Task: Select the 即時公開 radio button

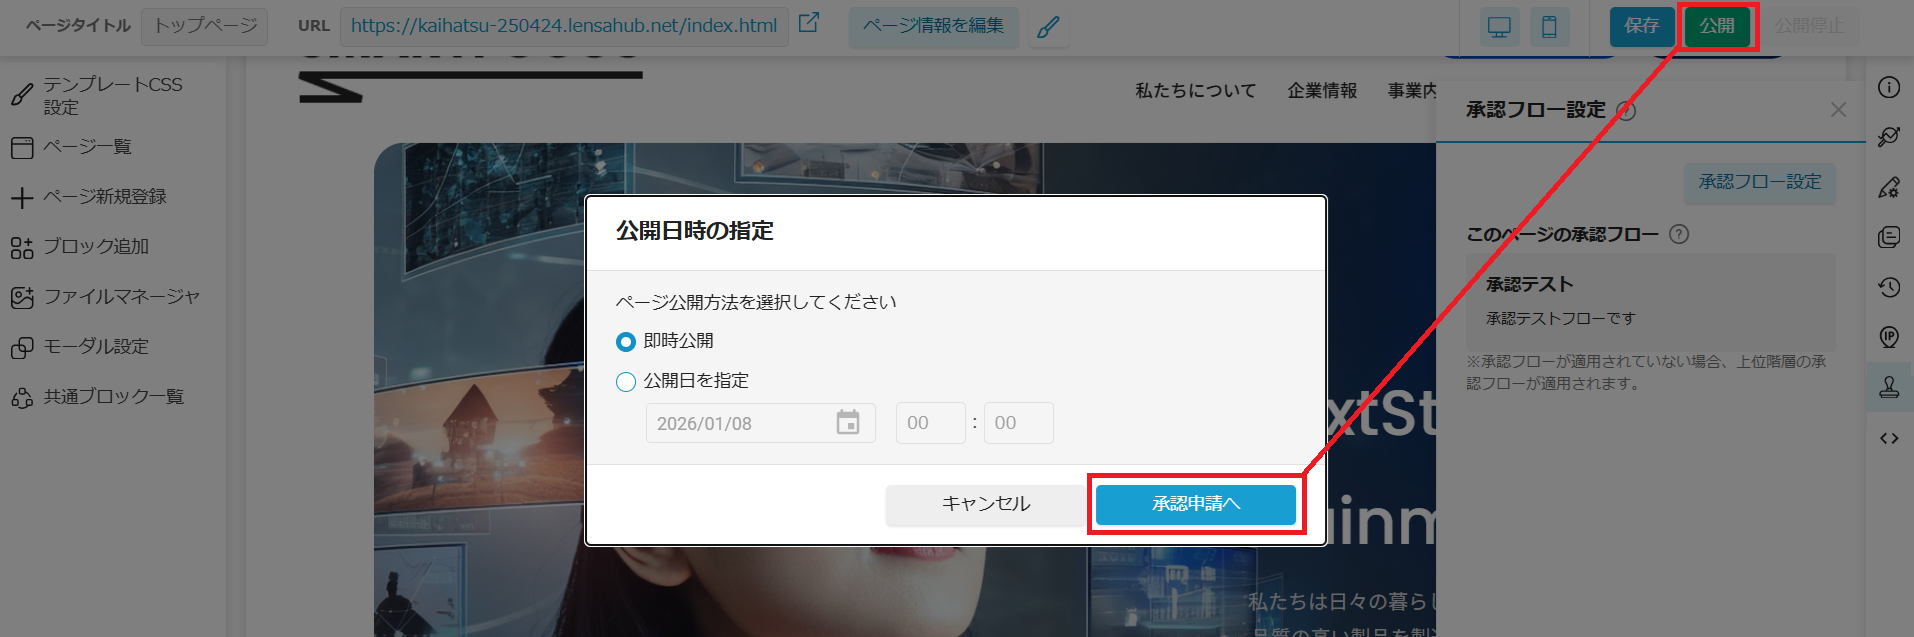Action: click(x=626, y=342)
